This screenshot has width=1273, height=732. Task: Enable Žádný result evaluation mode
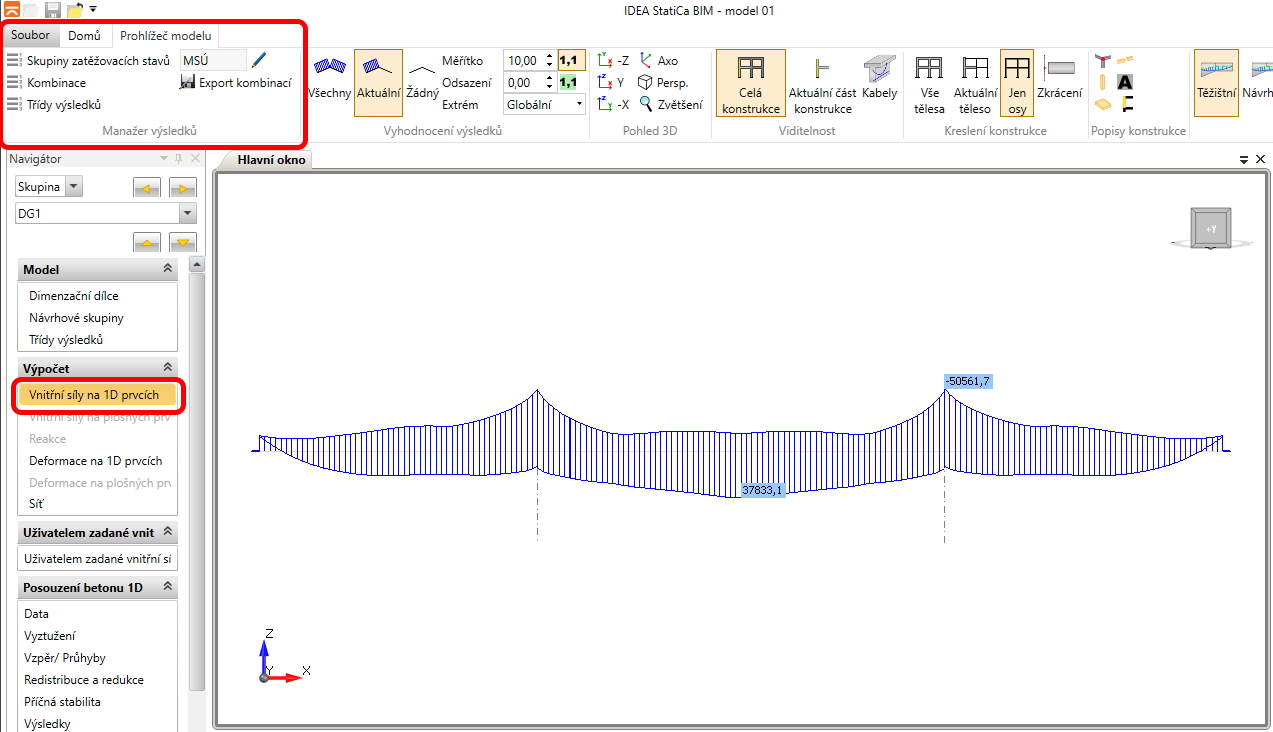point(422,78)
